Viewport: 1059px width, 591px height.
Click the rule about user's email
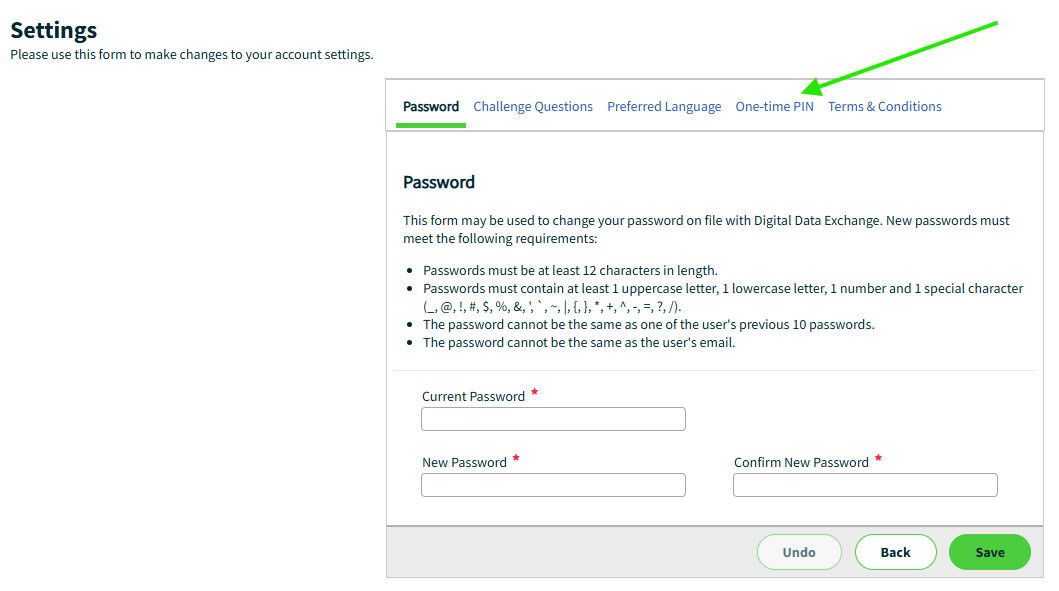(579, 343)
